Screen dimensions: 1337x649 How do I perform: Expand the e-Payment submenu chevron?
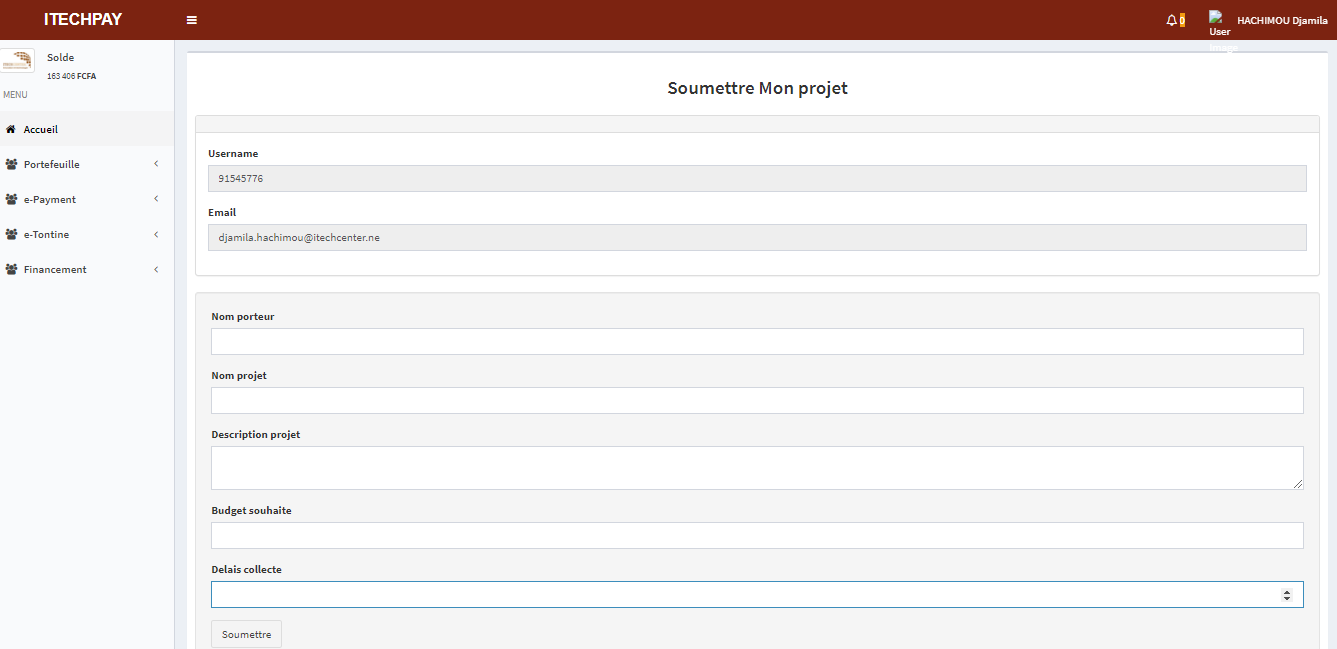(155, 198)
